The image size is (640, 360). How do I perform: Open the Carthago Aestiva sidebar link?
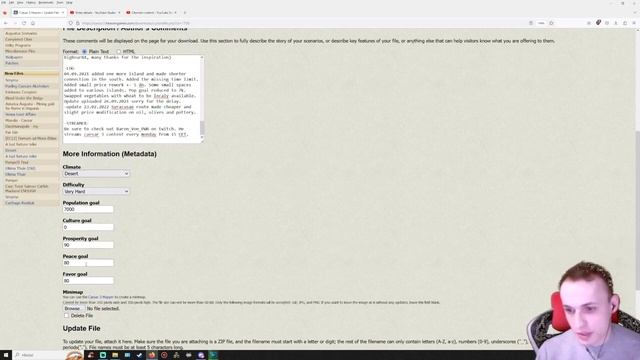[x=20, y=203]
